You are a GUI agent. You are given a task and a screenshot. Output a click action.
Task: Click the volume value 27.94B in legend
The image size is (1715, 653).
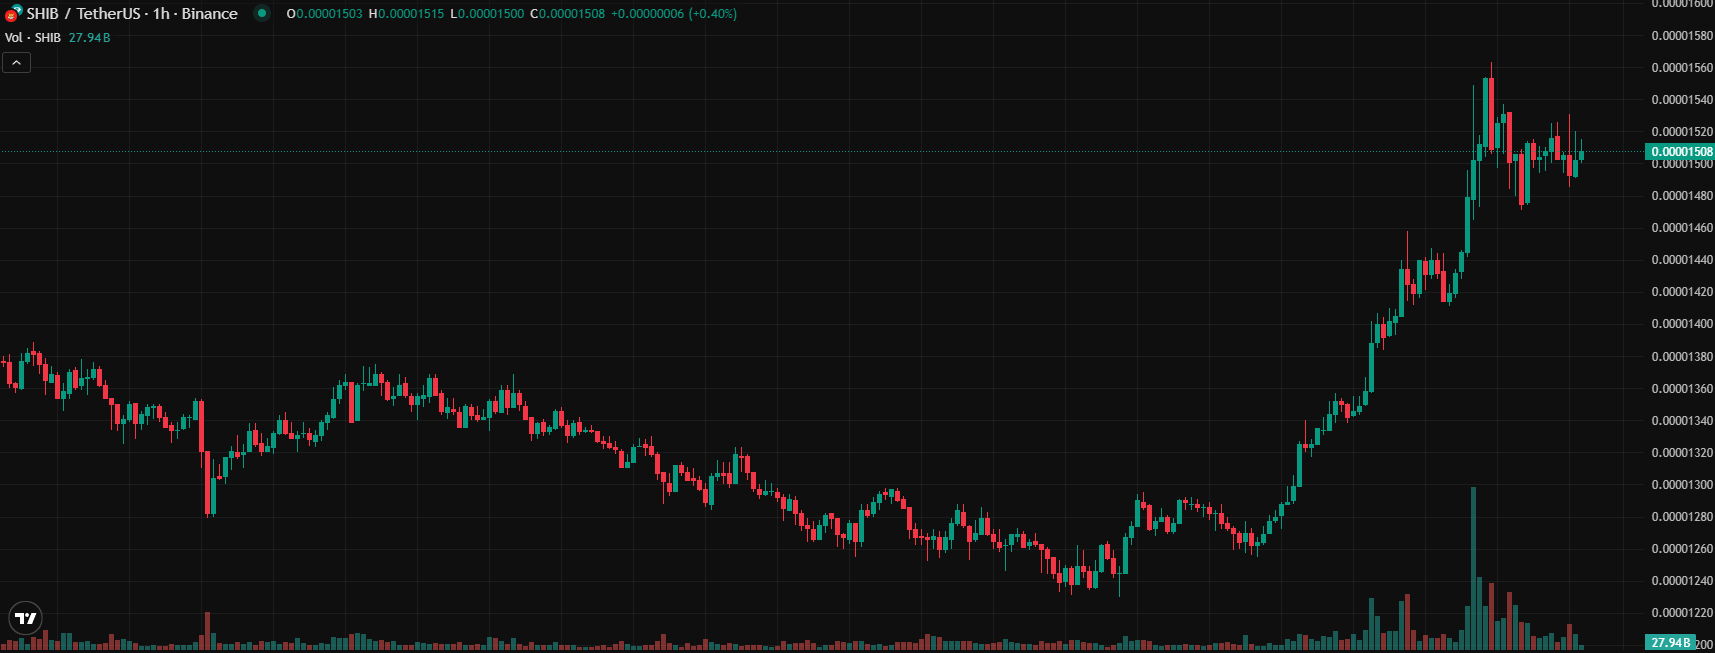(89, 38)
